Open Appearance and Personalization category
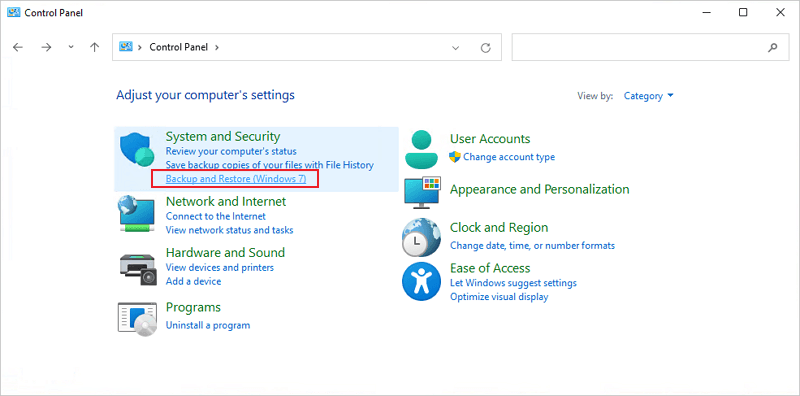The width and height of the screenshot is (800, 396). [540, 189]
